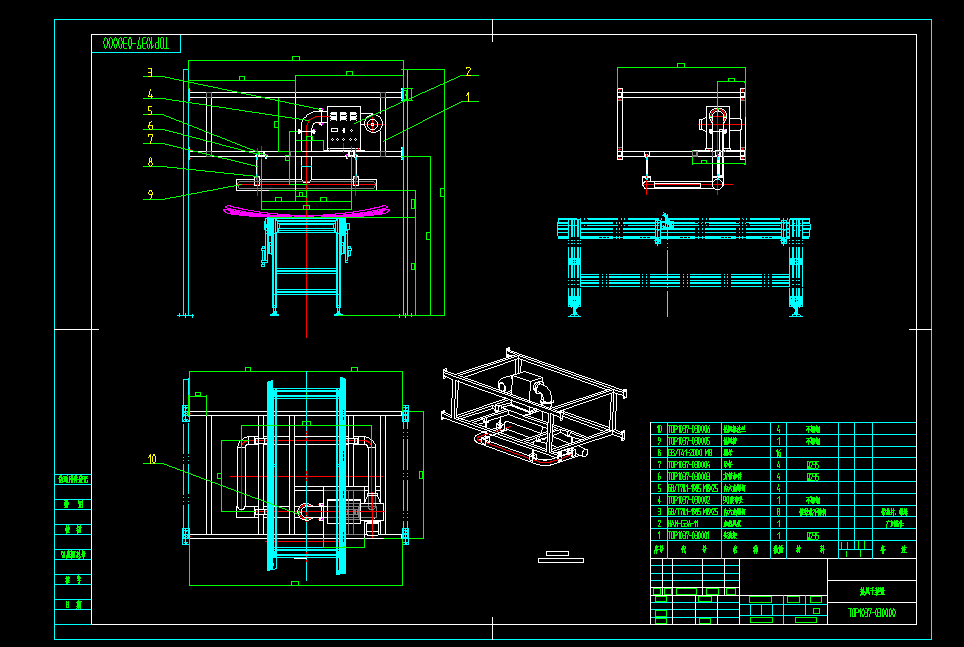Pick item number 1 in the parts list
This screenshot has width=964, height=647.
[659, 535]
